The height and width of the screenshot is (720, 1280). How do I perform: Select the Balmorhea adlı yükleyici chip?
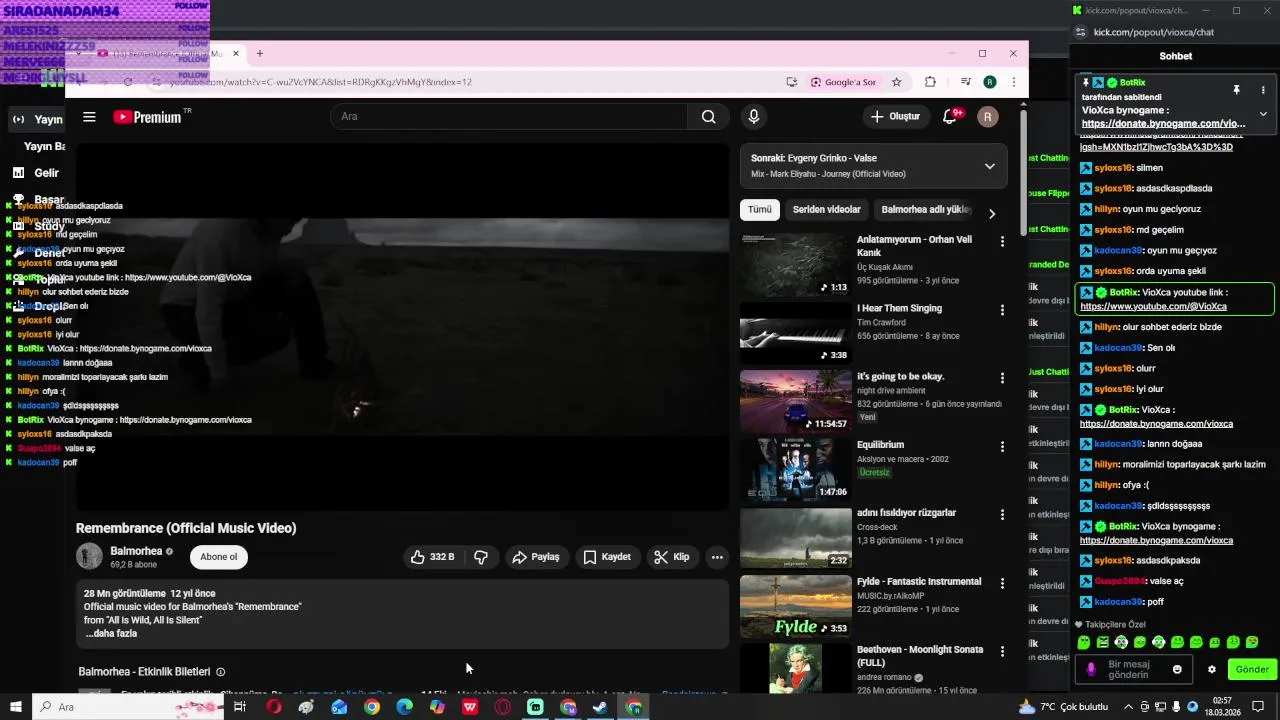click(x=925, y=210)
